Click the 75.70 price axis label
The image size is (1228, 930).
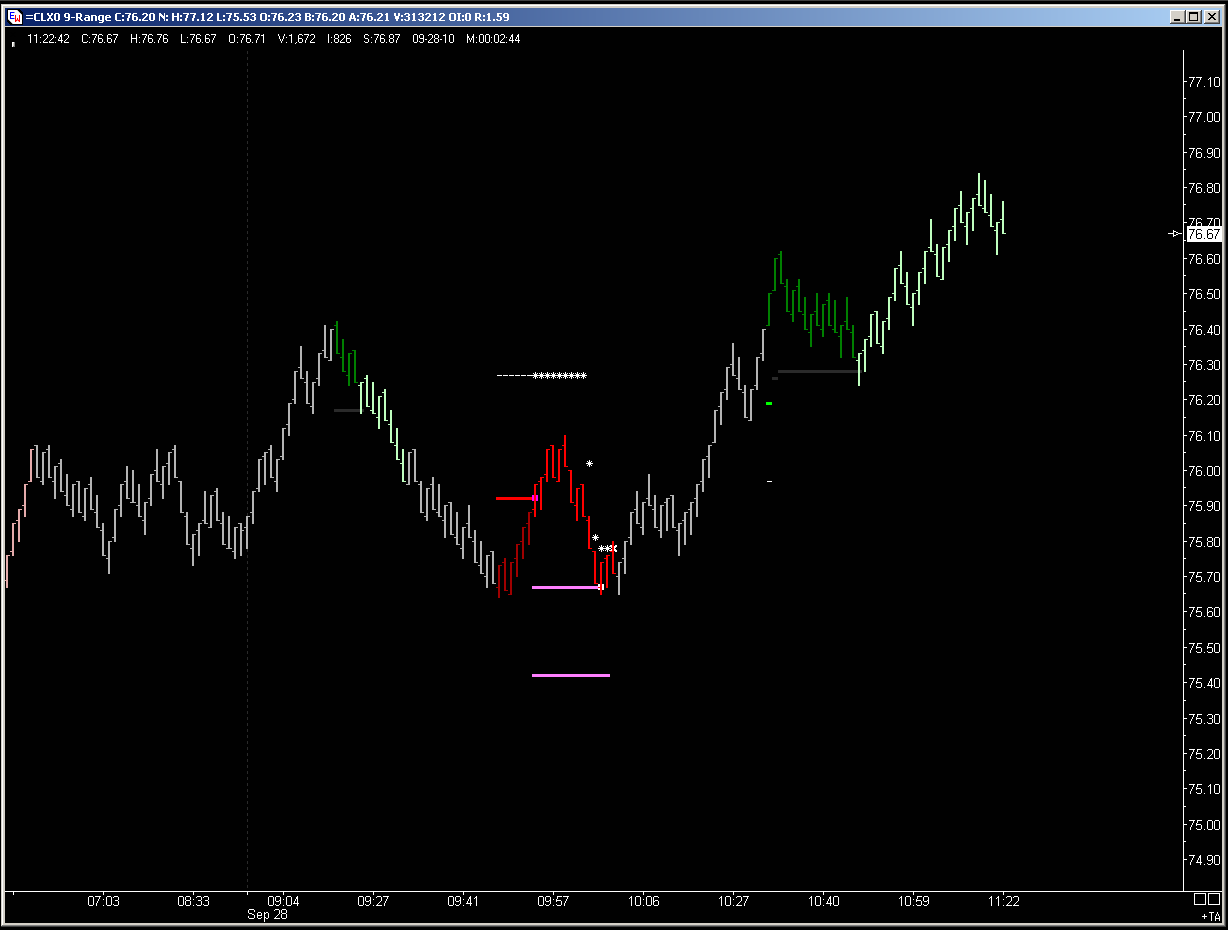tap(1204, 577)
